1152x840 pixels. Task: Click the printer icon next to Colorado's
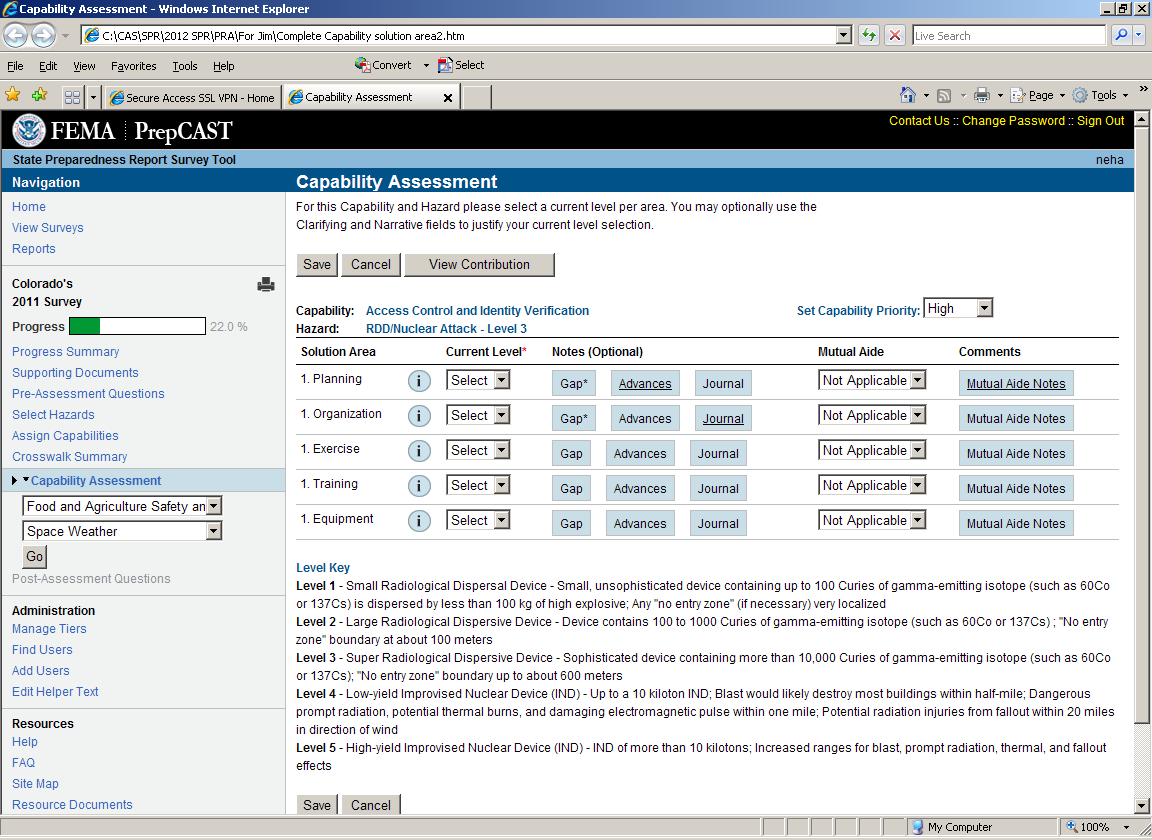pos(266,285)
